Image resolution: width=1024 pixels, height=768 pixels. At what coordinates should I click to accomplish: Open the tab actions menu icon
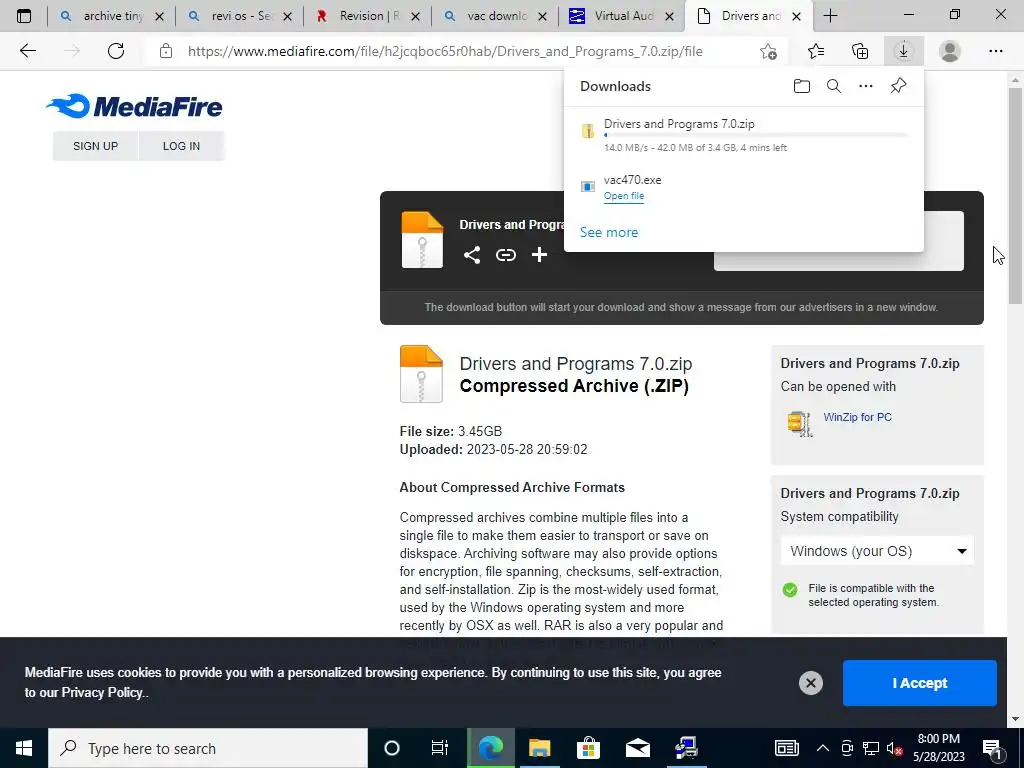click(24, 16)
